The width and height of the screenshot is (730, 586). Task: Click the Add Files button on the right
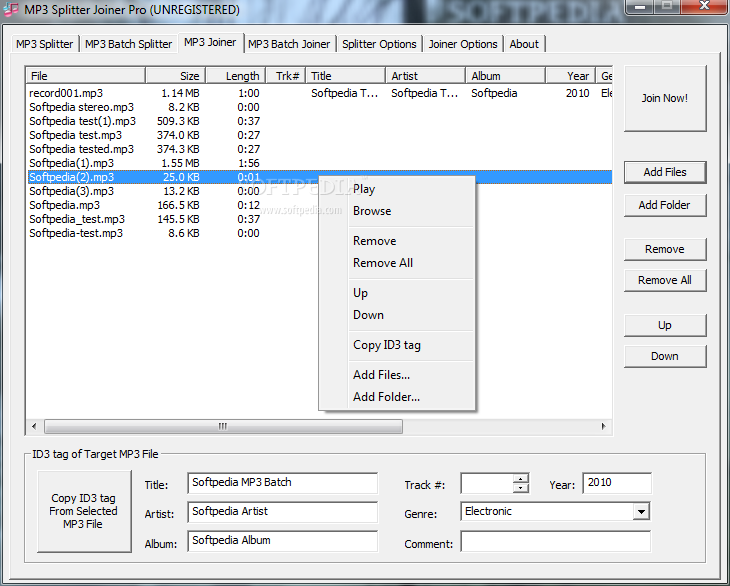[665, 172]
